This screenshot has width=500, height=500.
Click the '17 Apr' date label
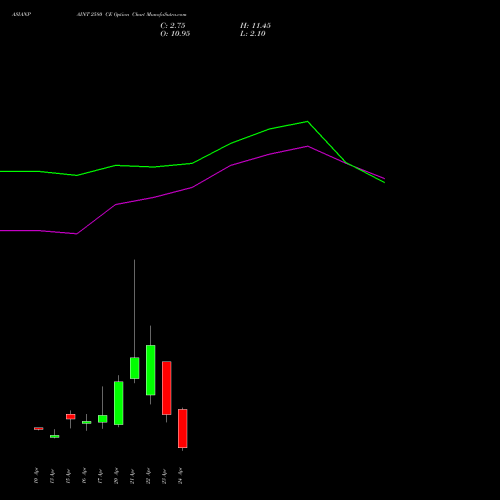coord(100,476)
